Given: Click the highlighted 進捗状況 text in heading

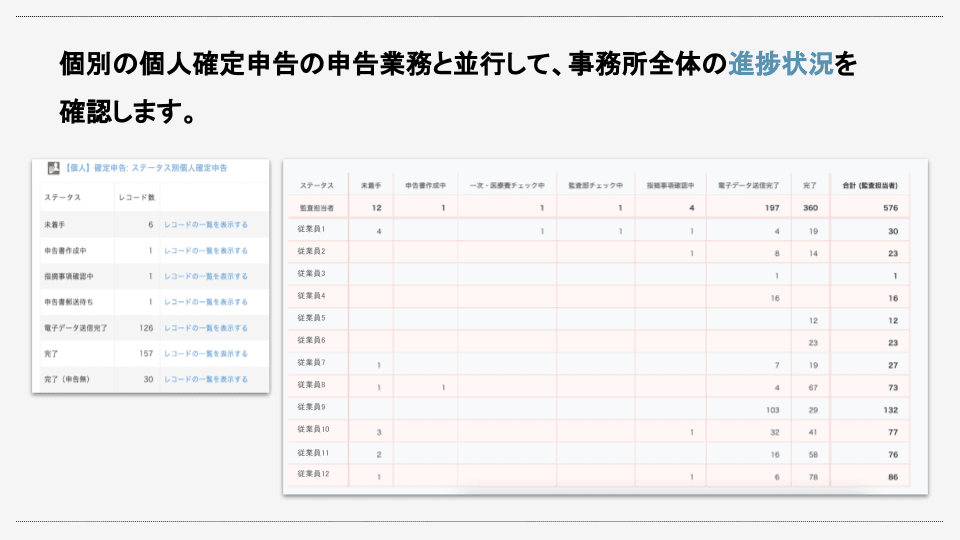Looking at the screenshot, I should coord(781,64).
